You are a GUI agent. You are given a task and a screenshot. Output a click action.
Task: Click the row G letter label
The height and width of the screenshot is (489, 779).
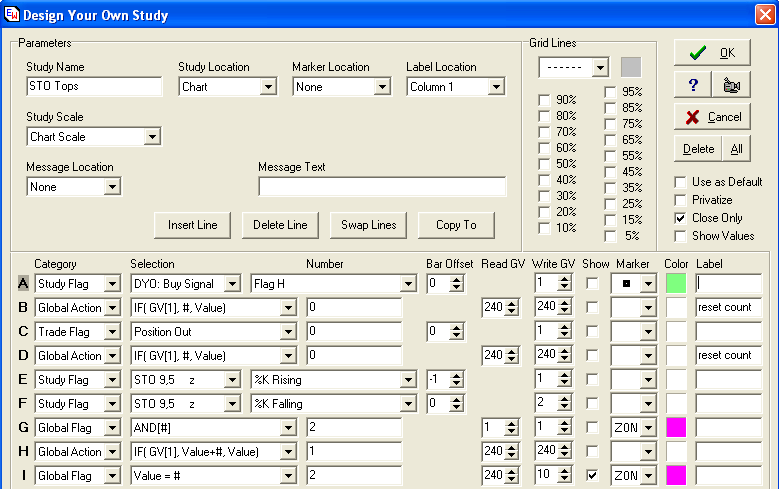22,427
